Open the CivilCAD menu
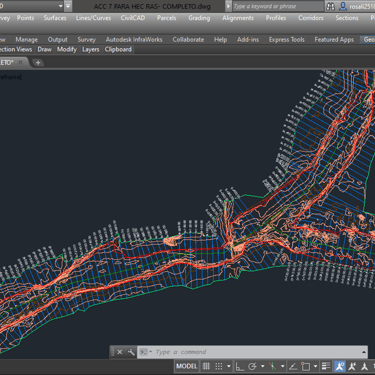 tap(133, 18)
